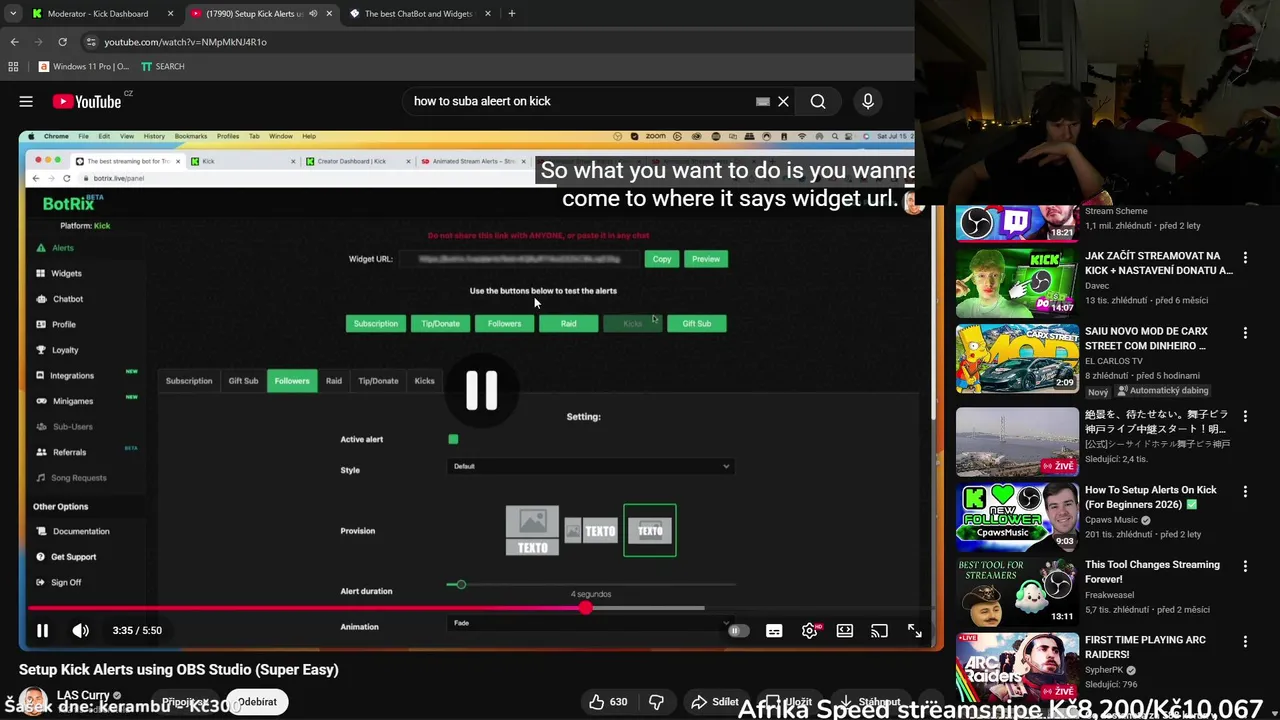Cast video to TV device
This screenshot has width=1280, height=720.
coord(879,630)
